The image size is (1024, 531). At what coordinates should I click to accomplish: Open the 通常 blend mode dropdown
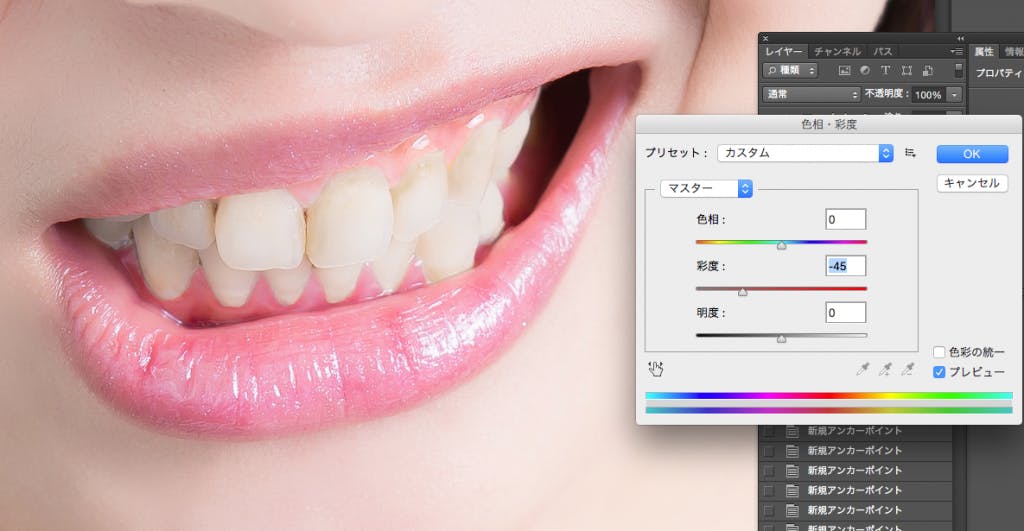pos(811,95)
